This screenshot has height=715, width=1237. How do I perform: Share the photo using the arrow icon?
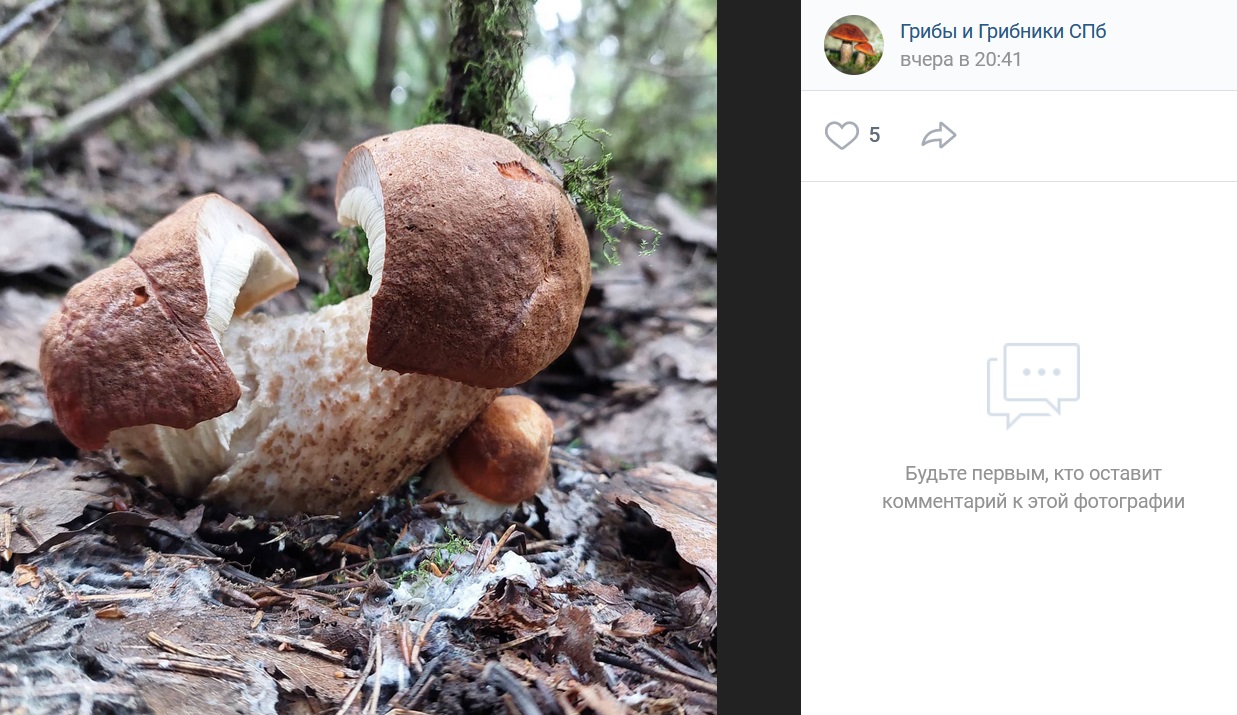tap(938, 135)
